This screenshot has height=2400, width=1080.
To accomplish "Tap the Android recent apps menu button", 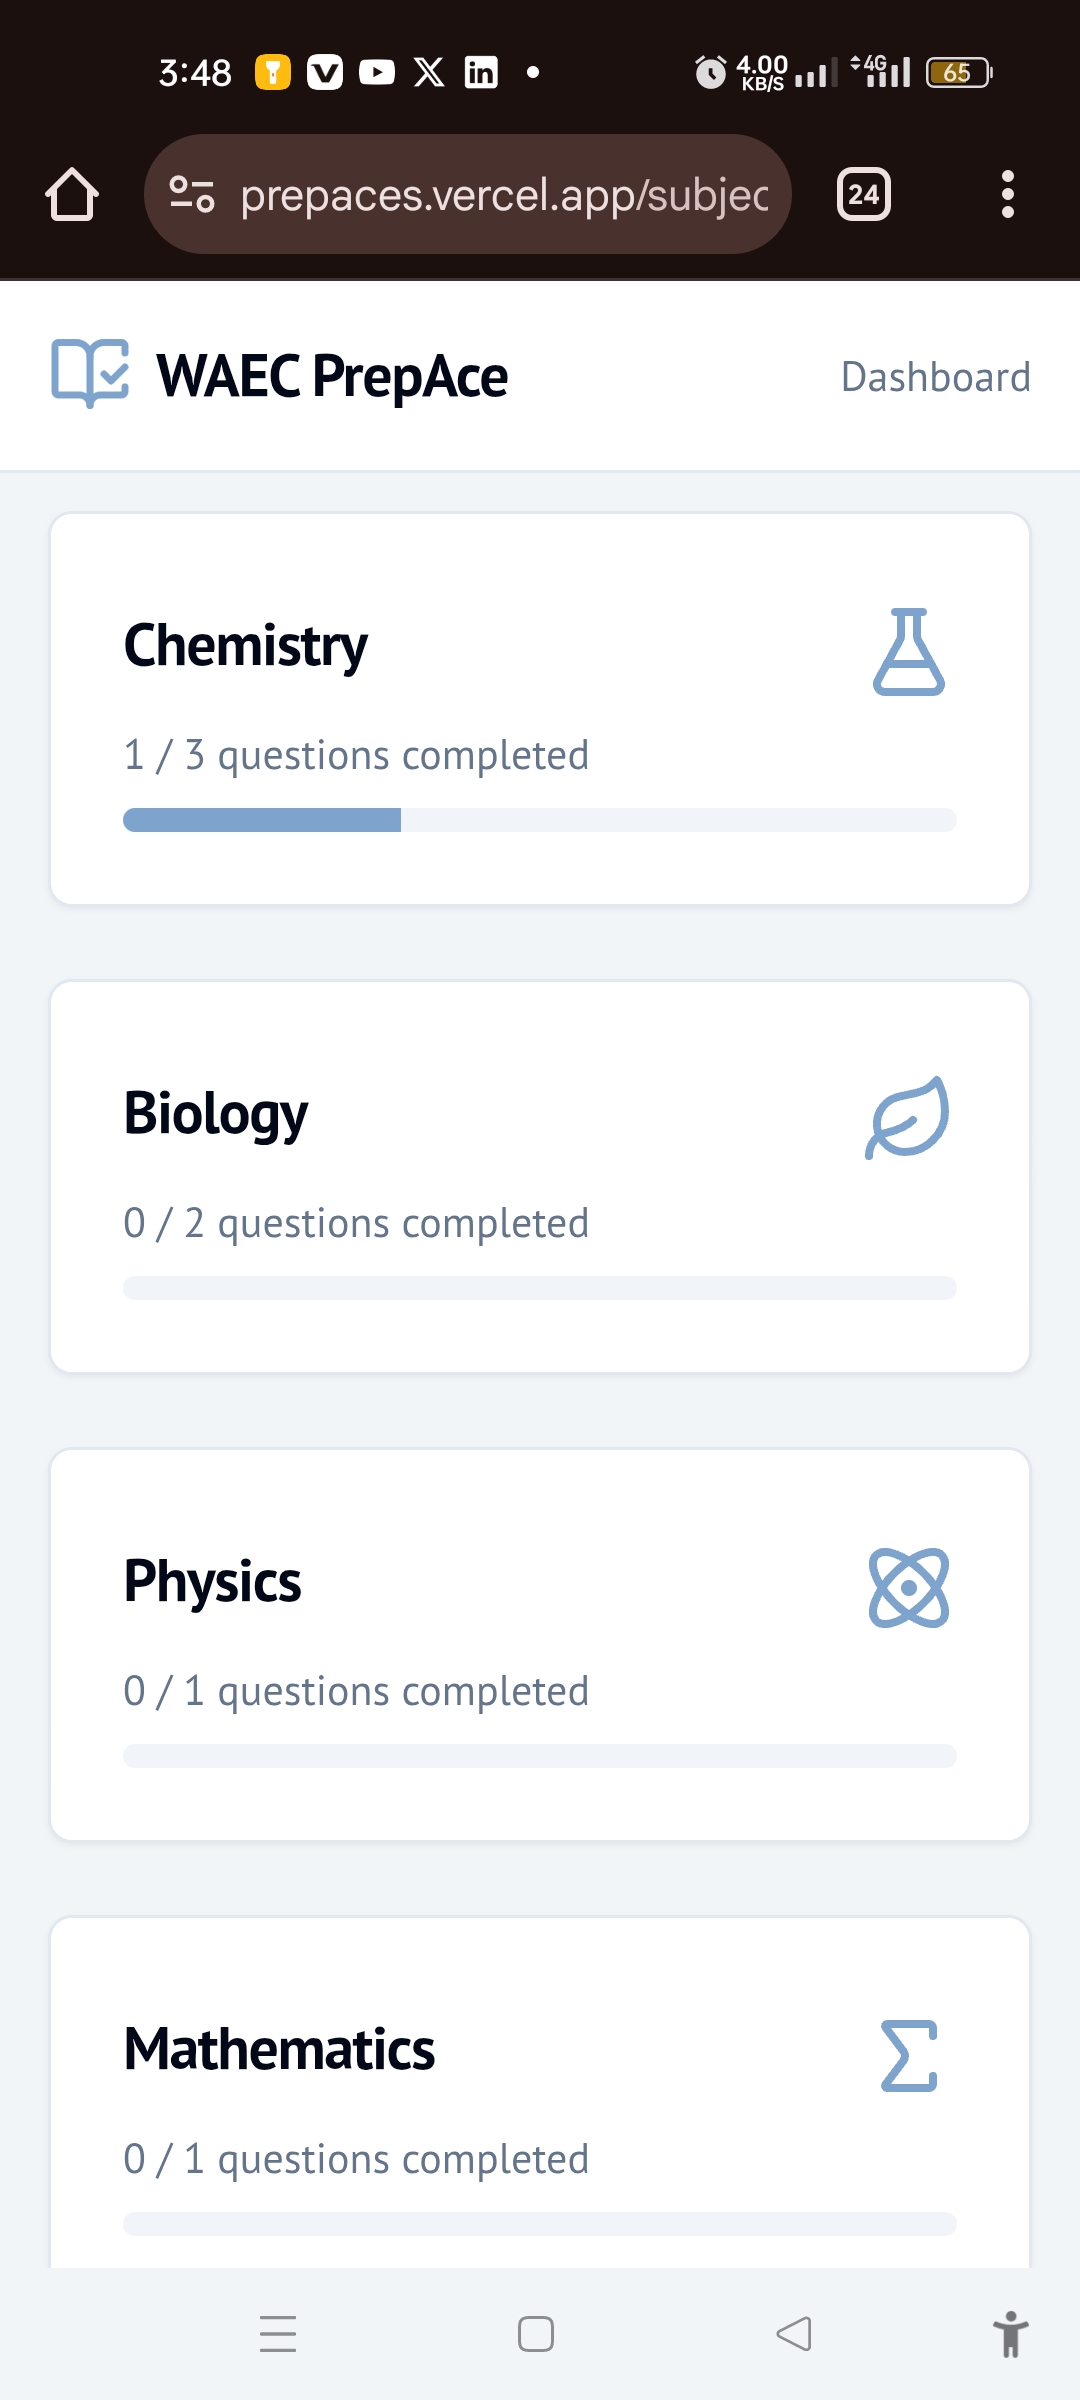I will click(278, 2334).
